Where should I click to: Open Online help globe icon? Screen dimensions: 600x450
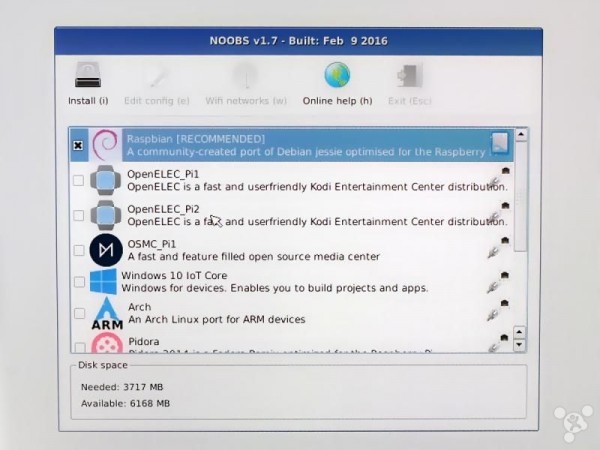click(x=337, y=76)
